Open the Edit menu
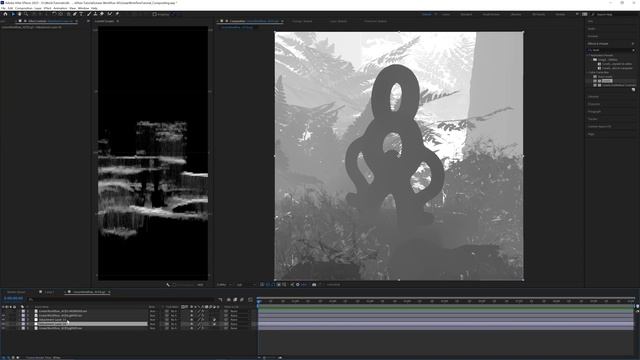The image size is (640, 360). click(x=10, y=8)
